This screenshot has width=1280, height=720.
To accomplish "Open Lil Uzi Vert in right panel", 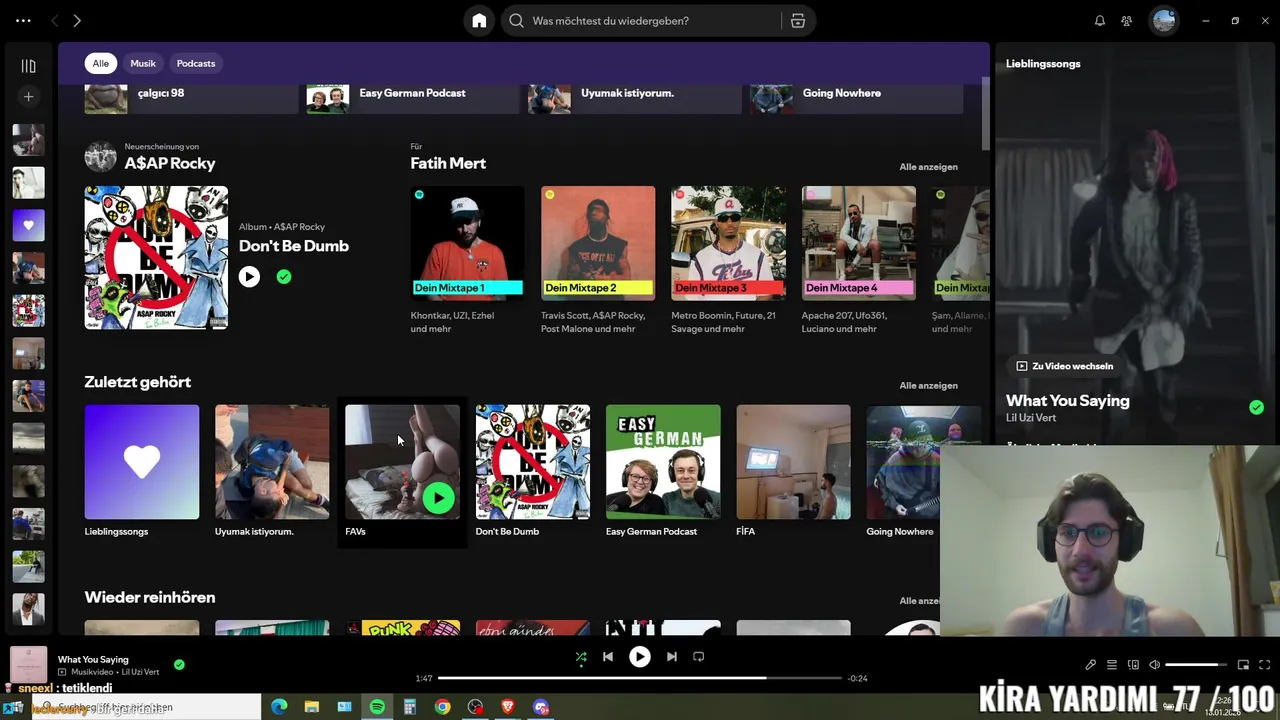I will [1031, 418].
